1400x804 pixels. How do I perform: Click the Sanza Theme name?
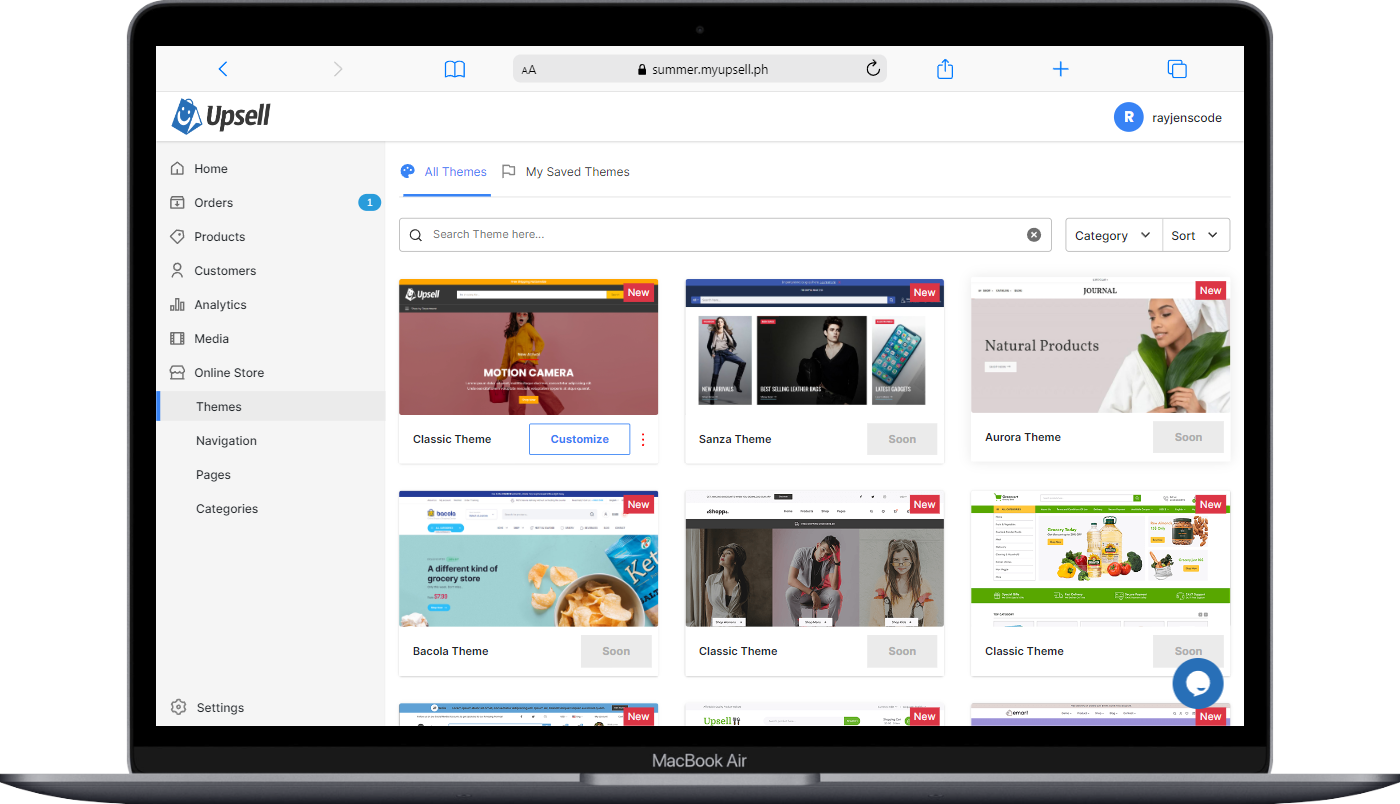pos(735,439)
